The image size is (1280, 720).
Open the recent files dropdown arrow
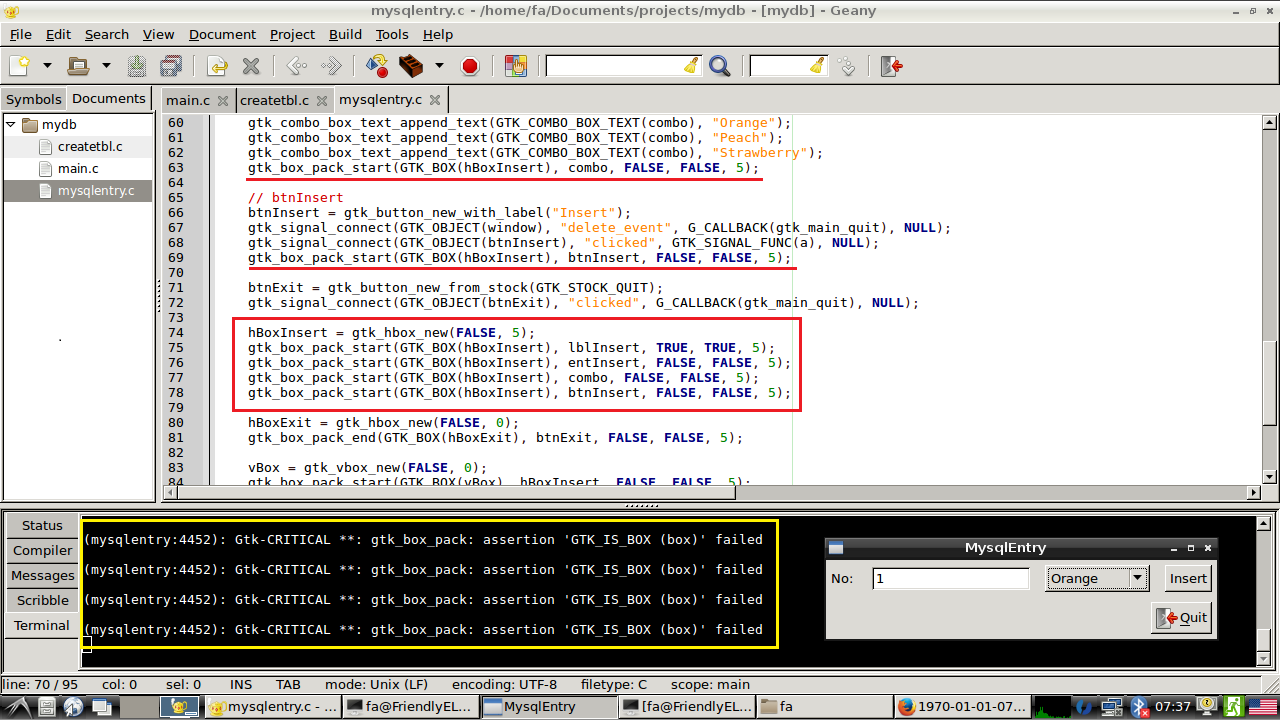pos(106,66)
